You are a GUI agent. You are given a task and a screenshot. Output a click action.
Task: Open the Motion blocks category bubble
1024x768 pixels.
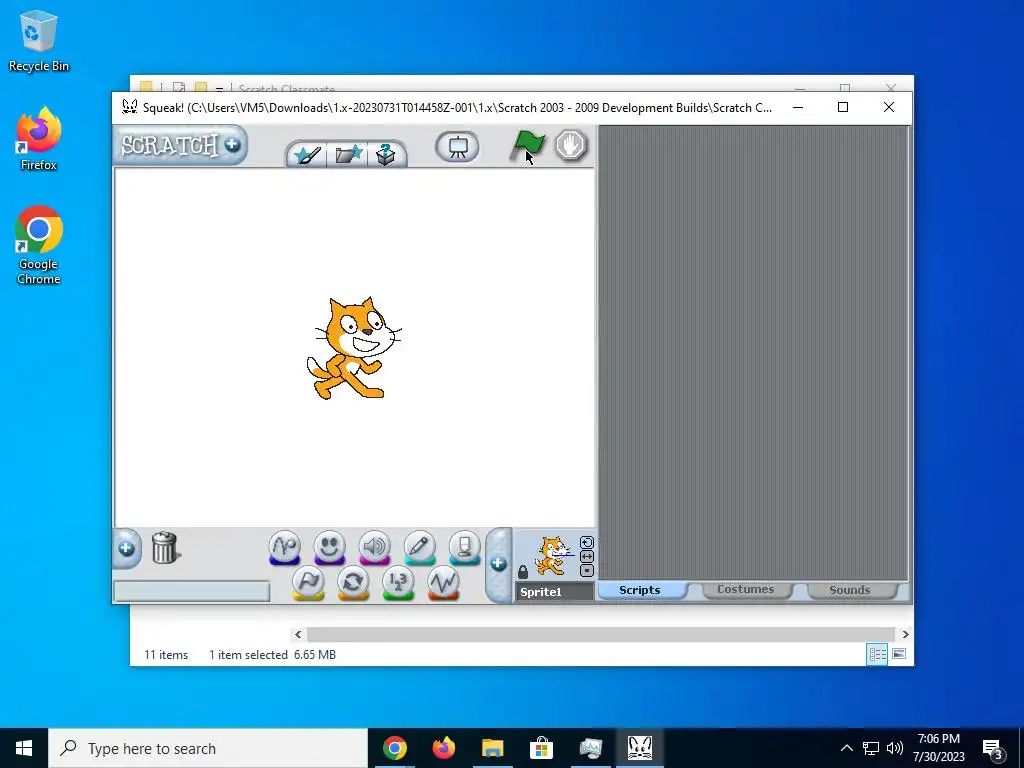285,547
